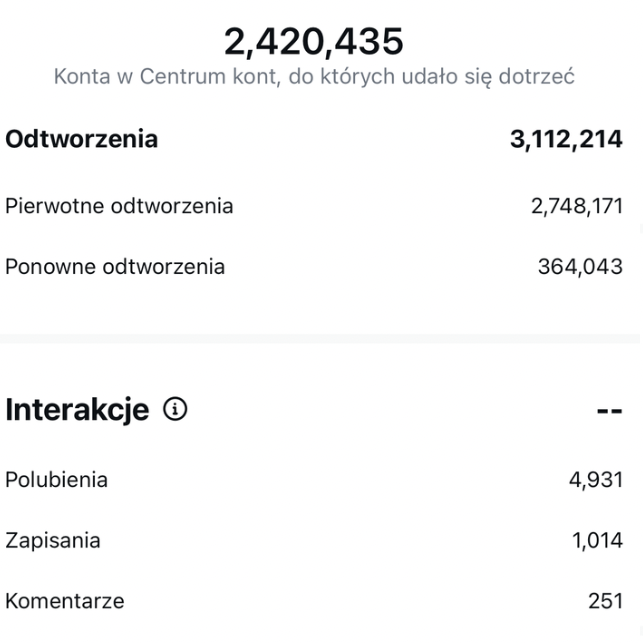Viewport: 643px width, 644px height.
Task: Select the Konta w Centrum kont caption
Action: (x=314, y=77)
